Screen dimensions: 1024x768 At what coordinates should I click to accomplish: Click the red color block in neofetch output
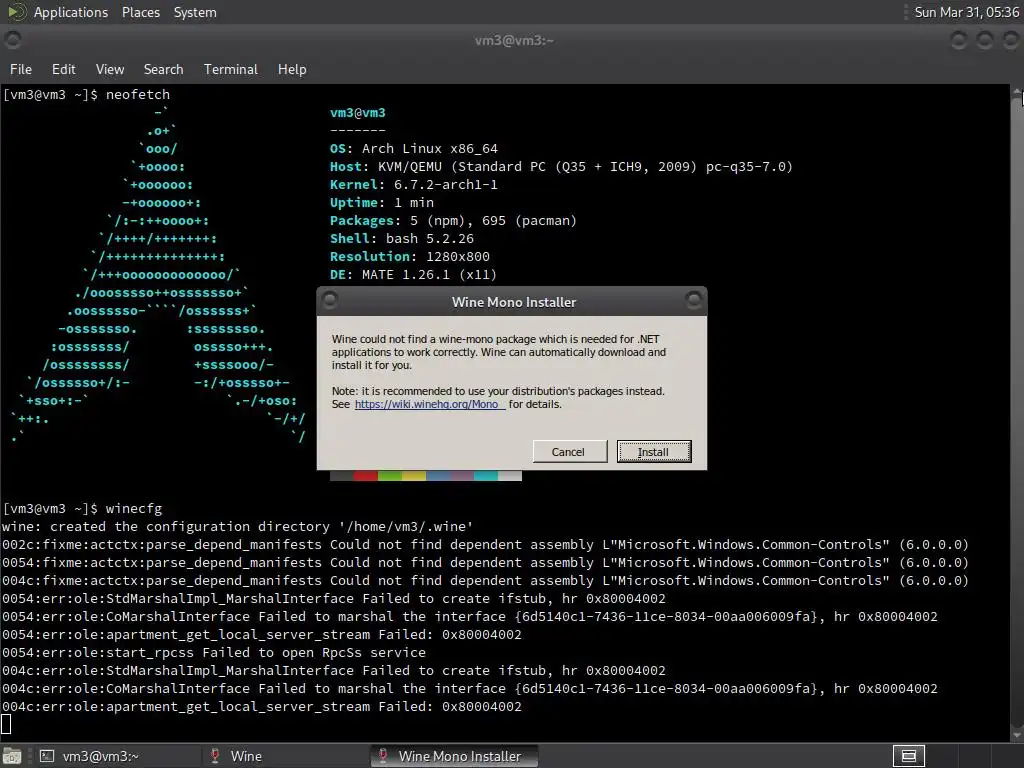366,476
